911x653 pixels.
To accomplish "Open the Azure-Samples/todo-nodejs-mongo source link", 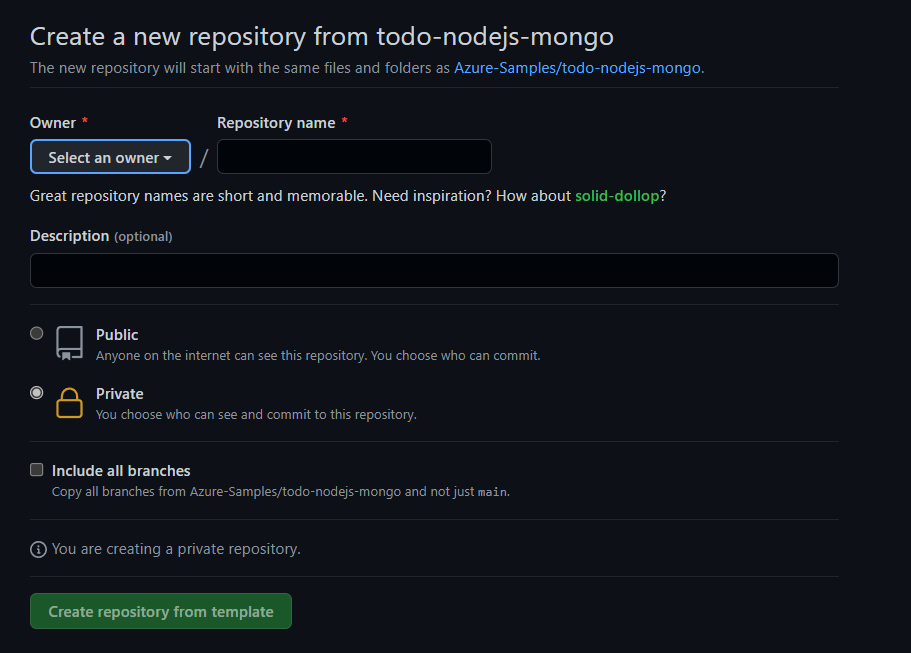I will click(x=577, y=67).
